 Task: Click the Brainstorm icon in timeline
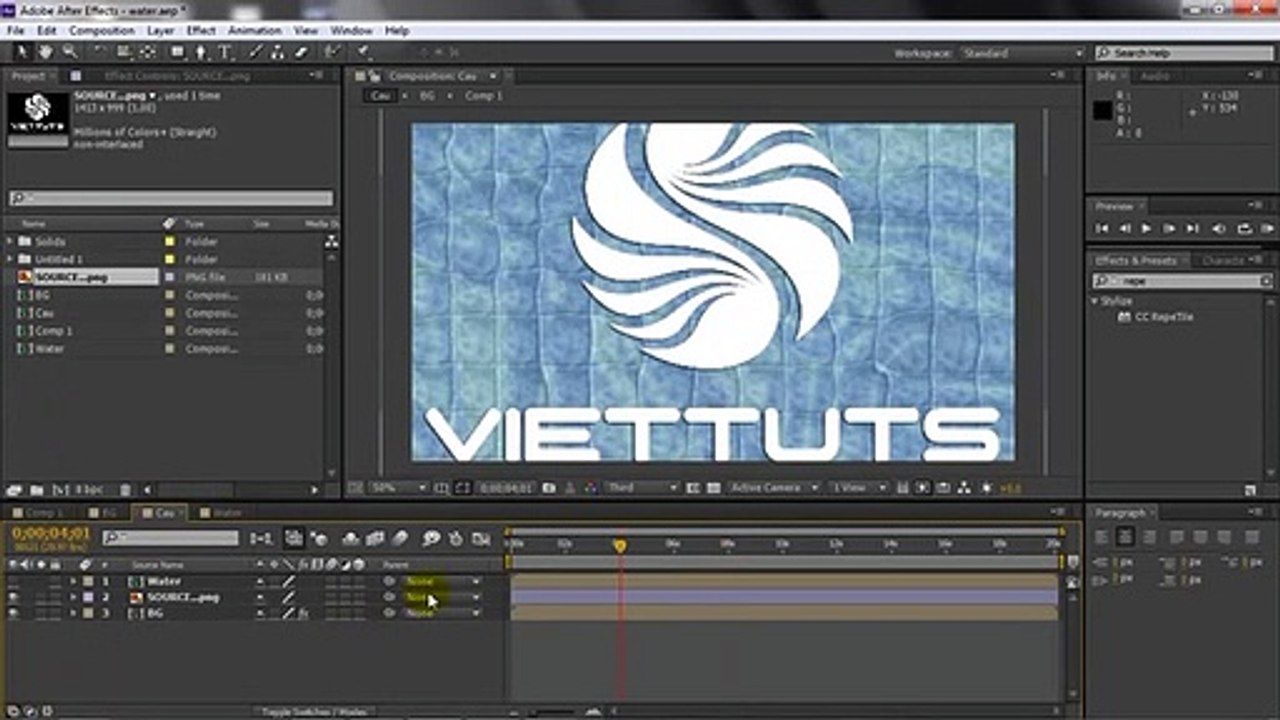[431, 538]
